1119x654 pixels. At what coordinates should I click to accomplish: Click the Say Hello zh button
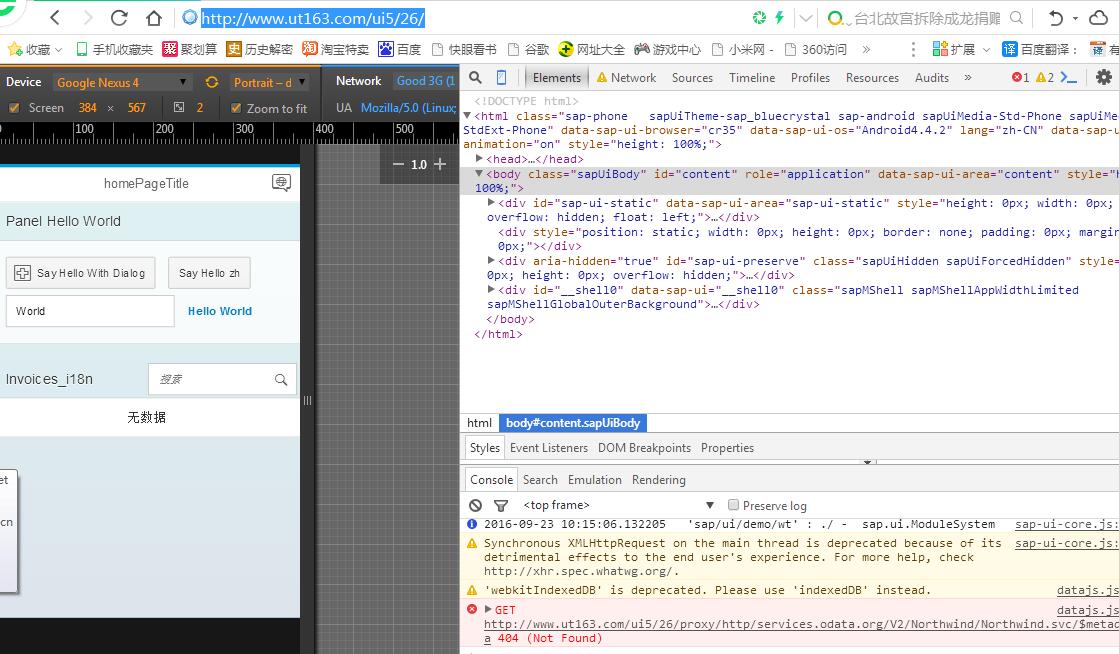tap(209, 273)
